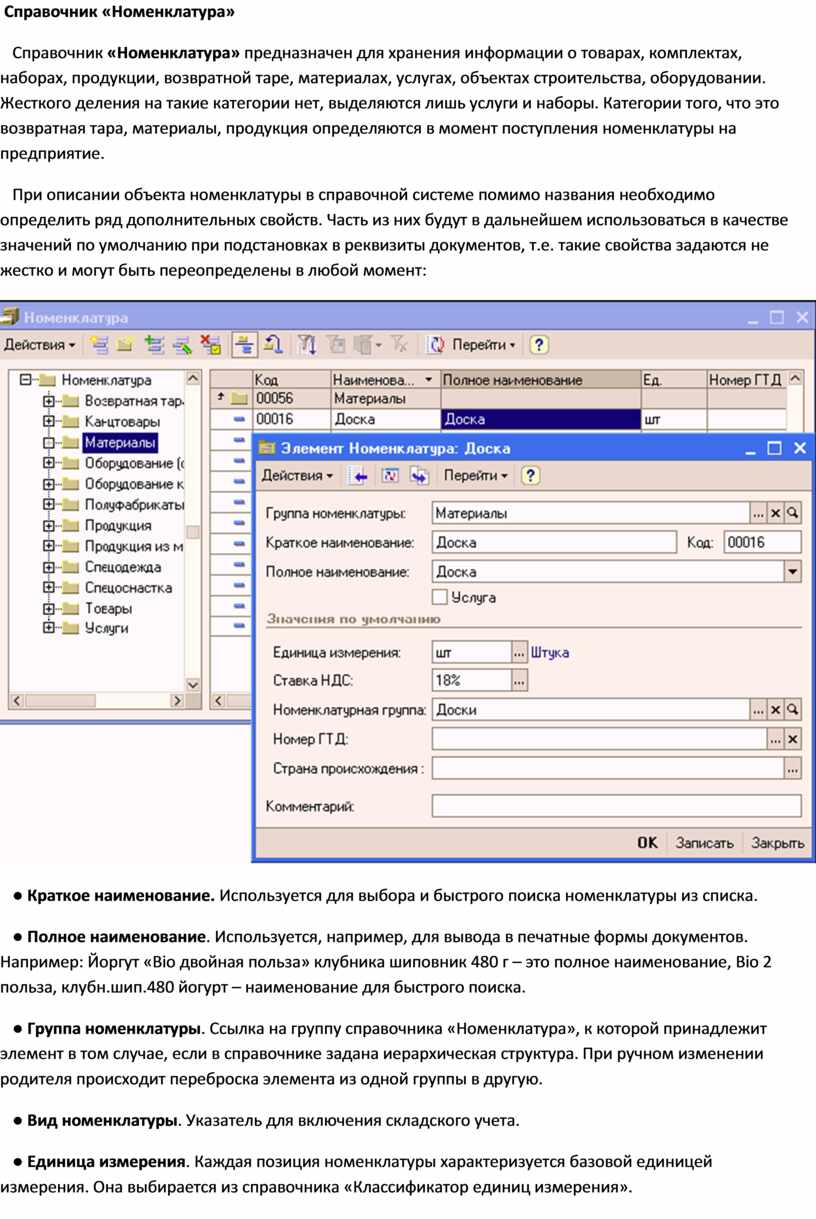Click the list's vertical scrollbar up arrow
The height and width of the screenshot is (1219, 816).
click(x=796, y=380)
